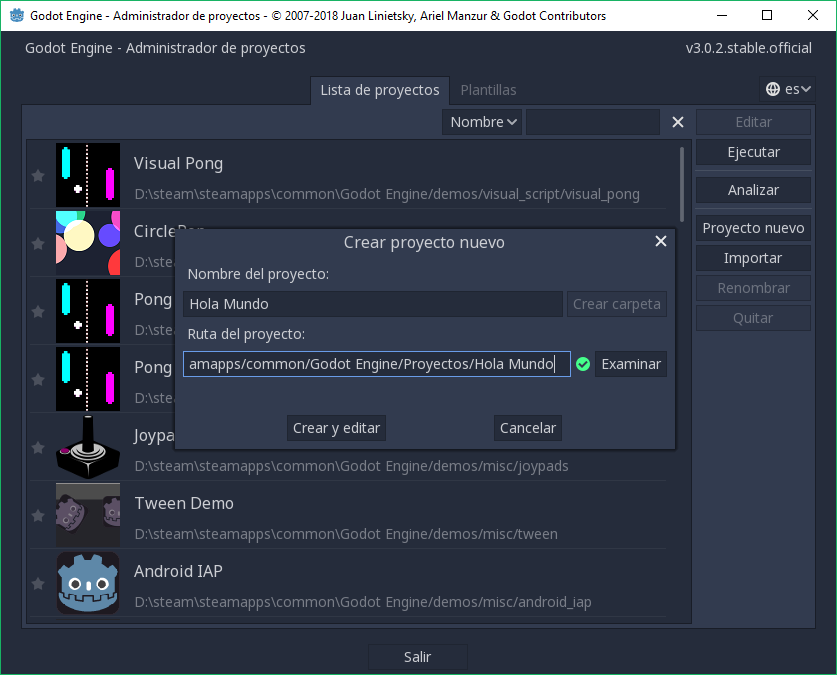Screen dimensions: 837x675
Task: Toggle the favorite star for Visual Pong
Action: tap(37, 175)
